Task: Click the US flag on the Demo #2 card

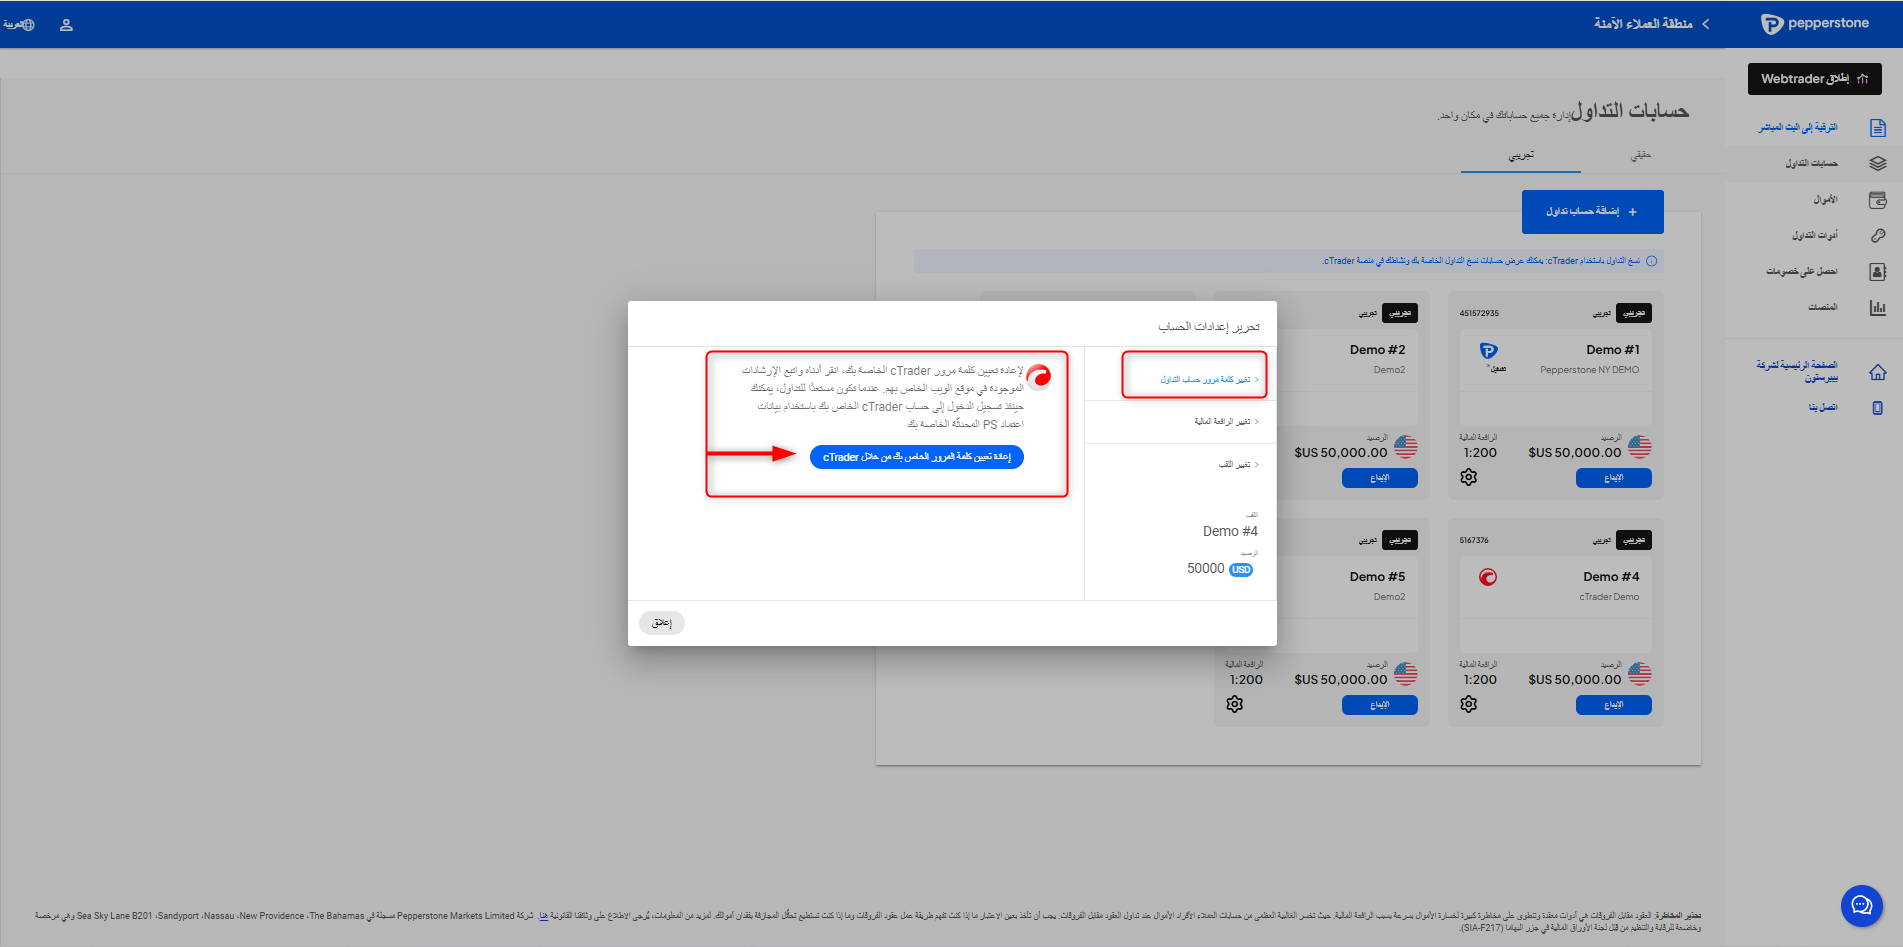Action: coord(1405,447)
